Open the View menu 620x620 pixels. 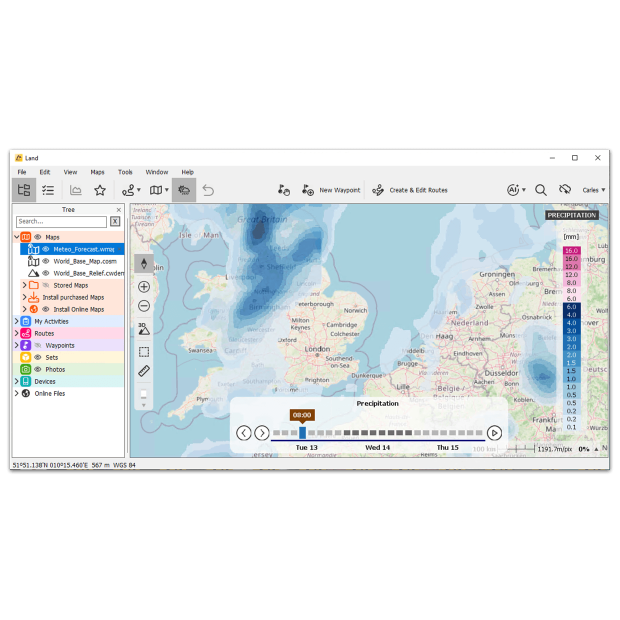click(70, 172)
